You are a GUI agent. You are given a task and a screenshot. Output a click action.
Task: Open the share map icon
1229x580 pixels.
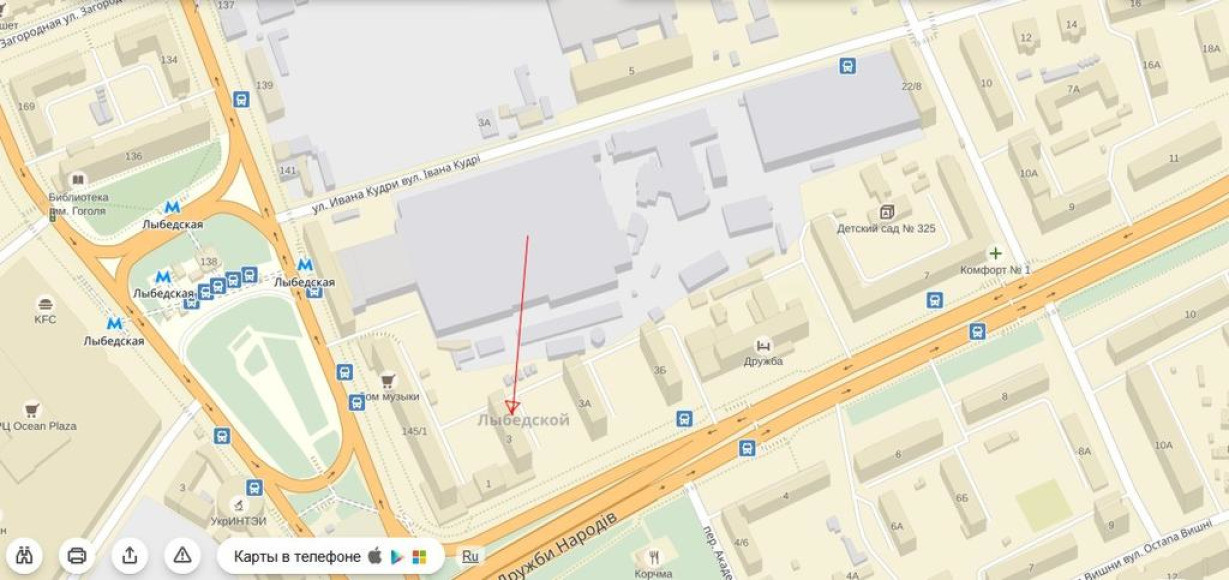(x=130, y=555)
